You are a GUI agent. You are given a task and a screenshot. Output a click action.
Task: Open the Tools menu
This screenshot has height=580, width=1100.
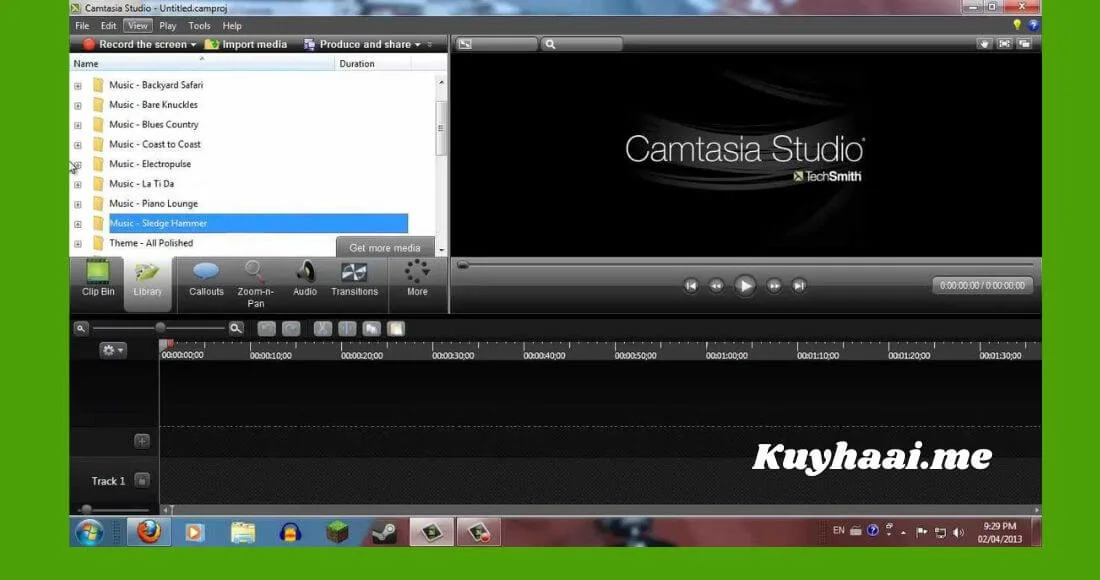(199, 25)
